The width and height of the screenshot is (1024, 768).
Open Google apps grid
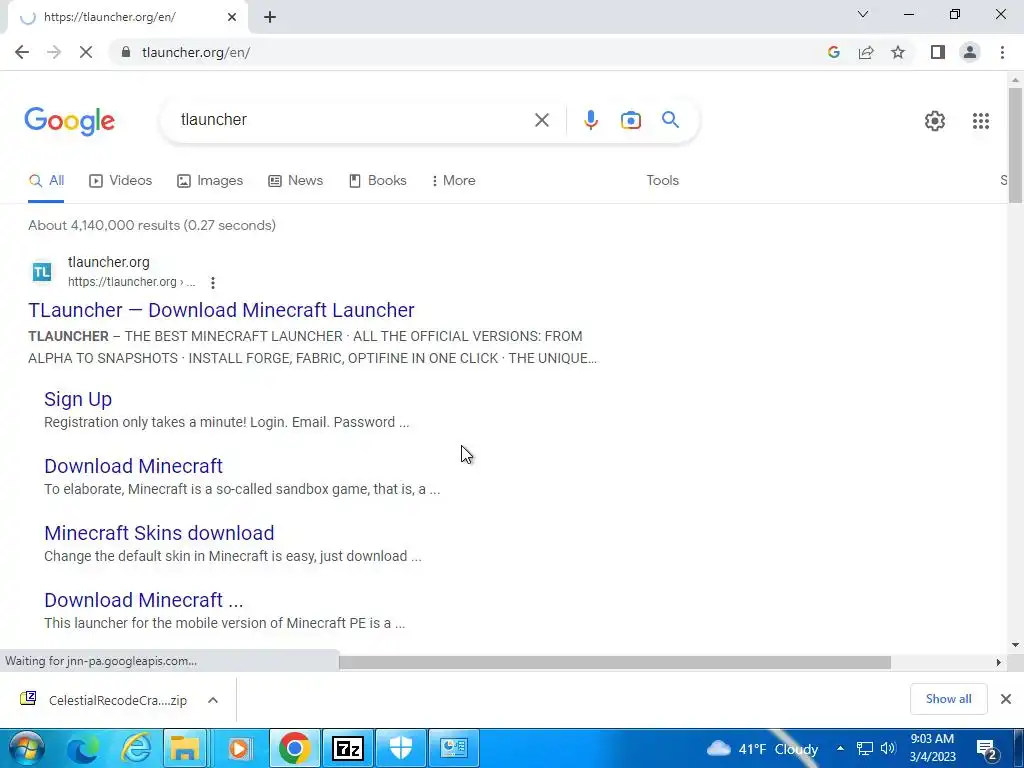pyautogui.click(x=980, y=121)
